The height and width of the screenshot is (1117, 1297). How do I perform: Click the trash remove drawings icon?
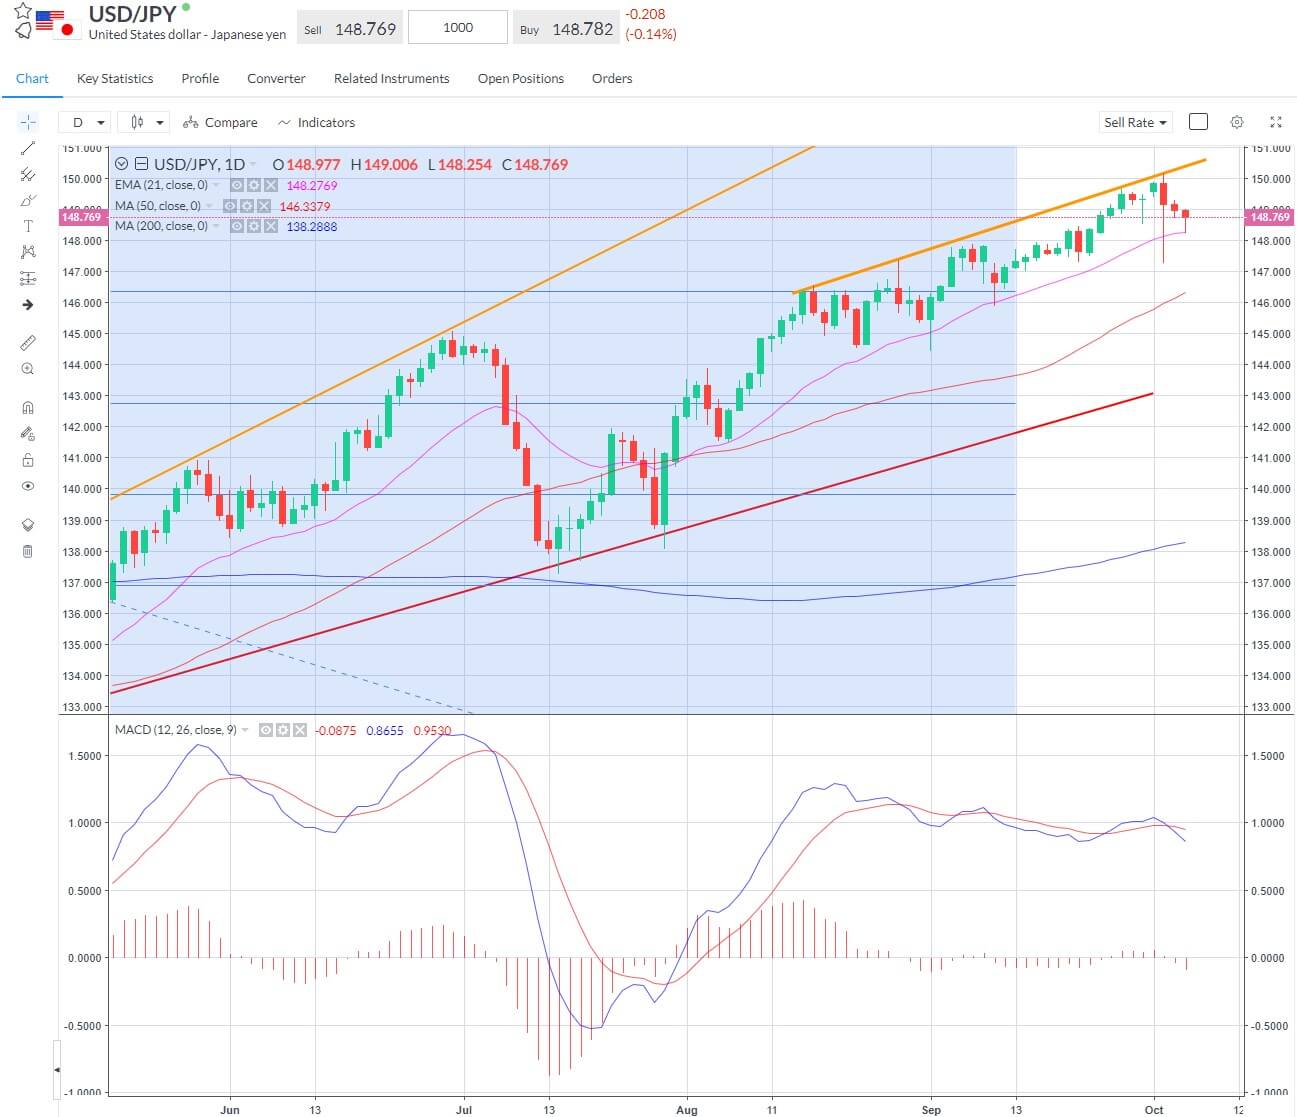pyautogui.click(x=28, y=551)
